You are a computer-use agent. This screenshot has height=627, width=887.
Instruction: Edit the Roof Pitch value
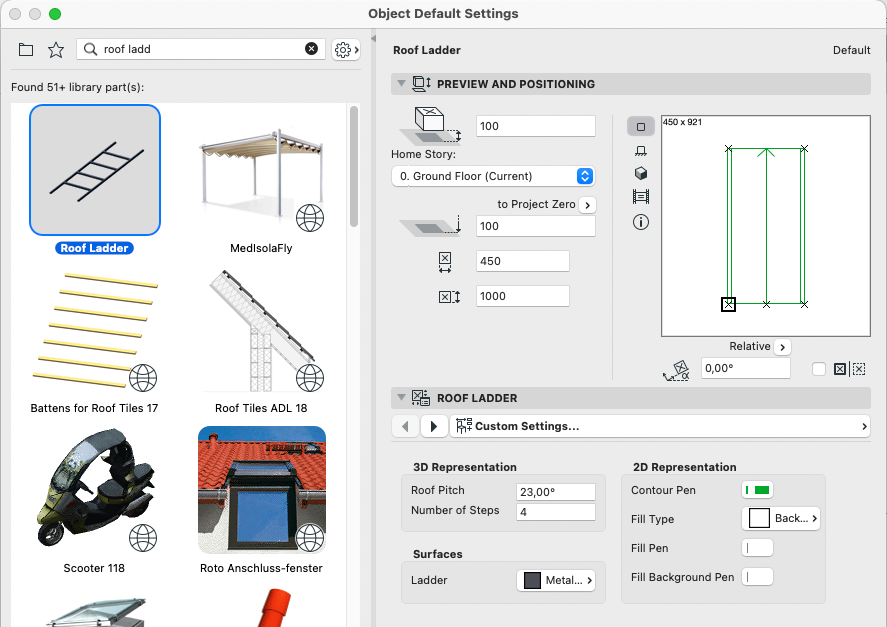556,492
